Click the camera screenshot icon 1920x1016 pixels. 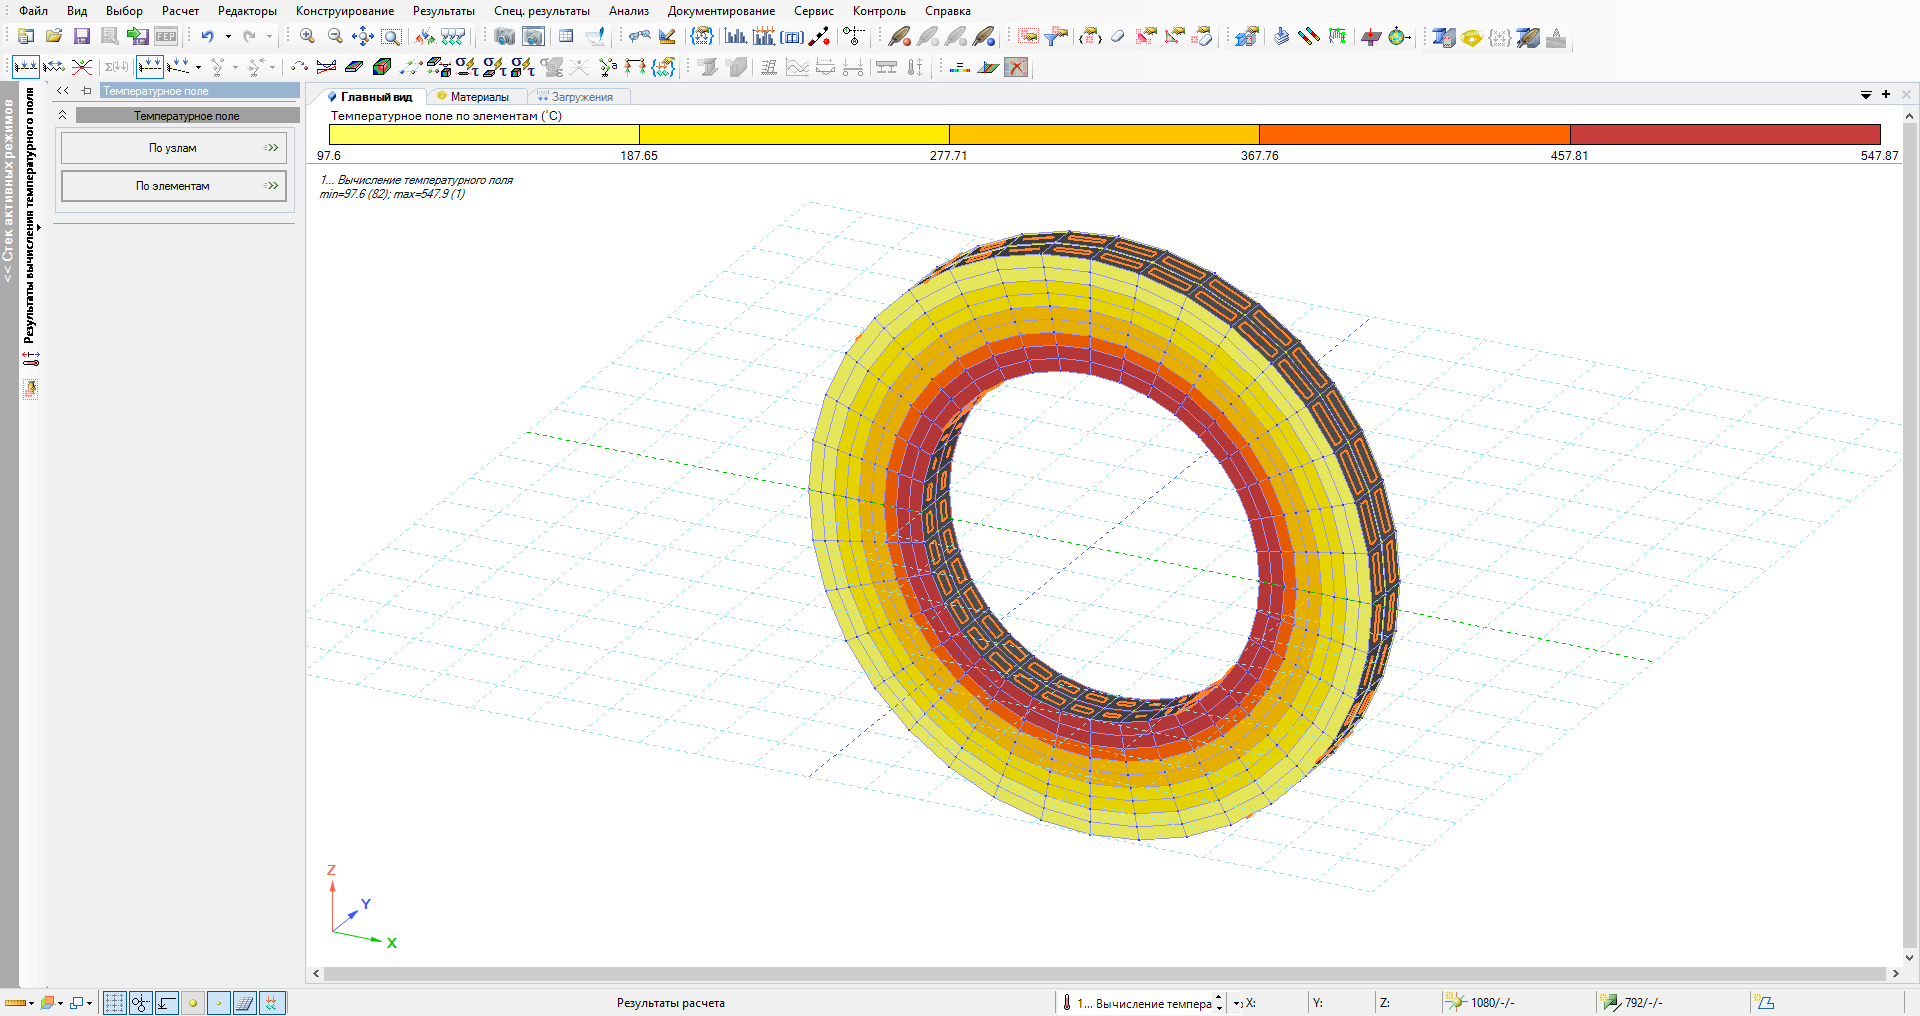point(505,37)
